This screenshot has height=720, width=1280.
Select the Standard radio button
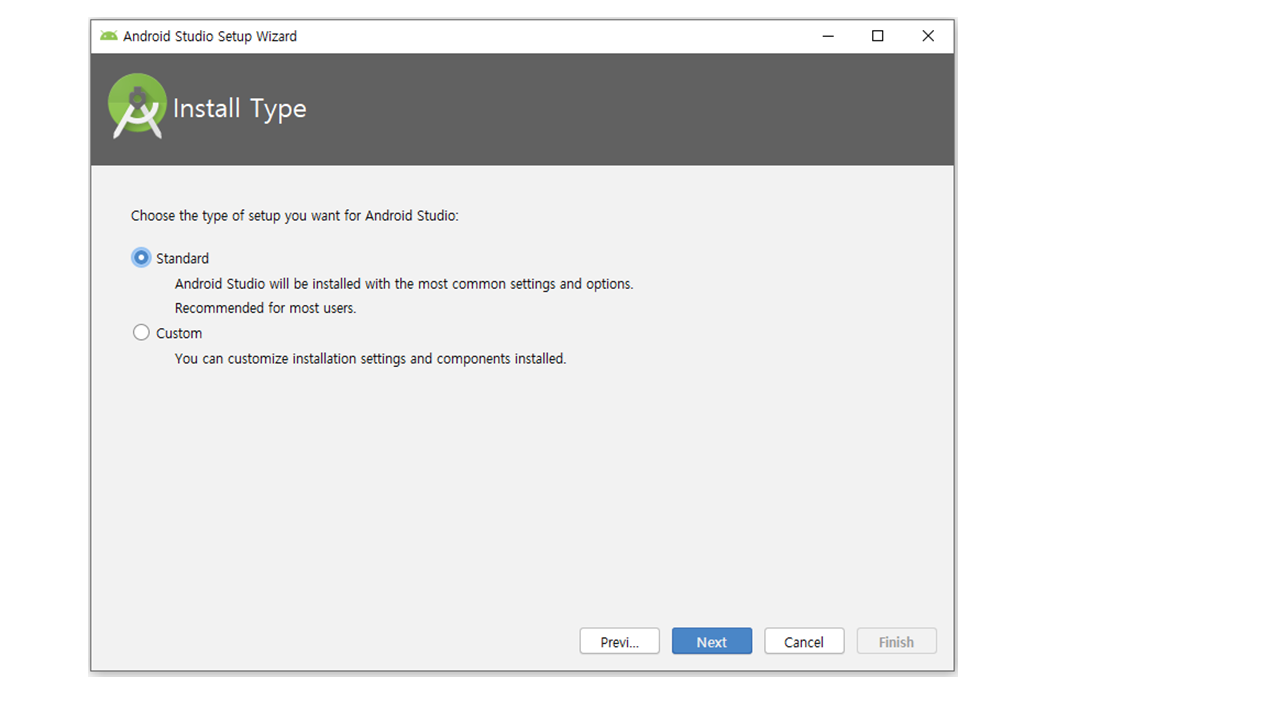[141, 258]
